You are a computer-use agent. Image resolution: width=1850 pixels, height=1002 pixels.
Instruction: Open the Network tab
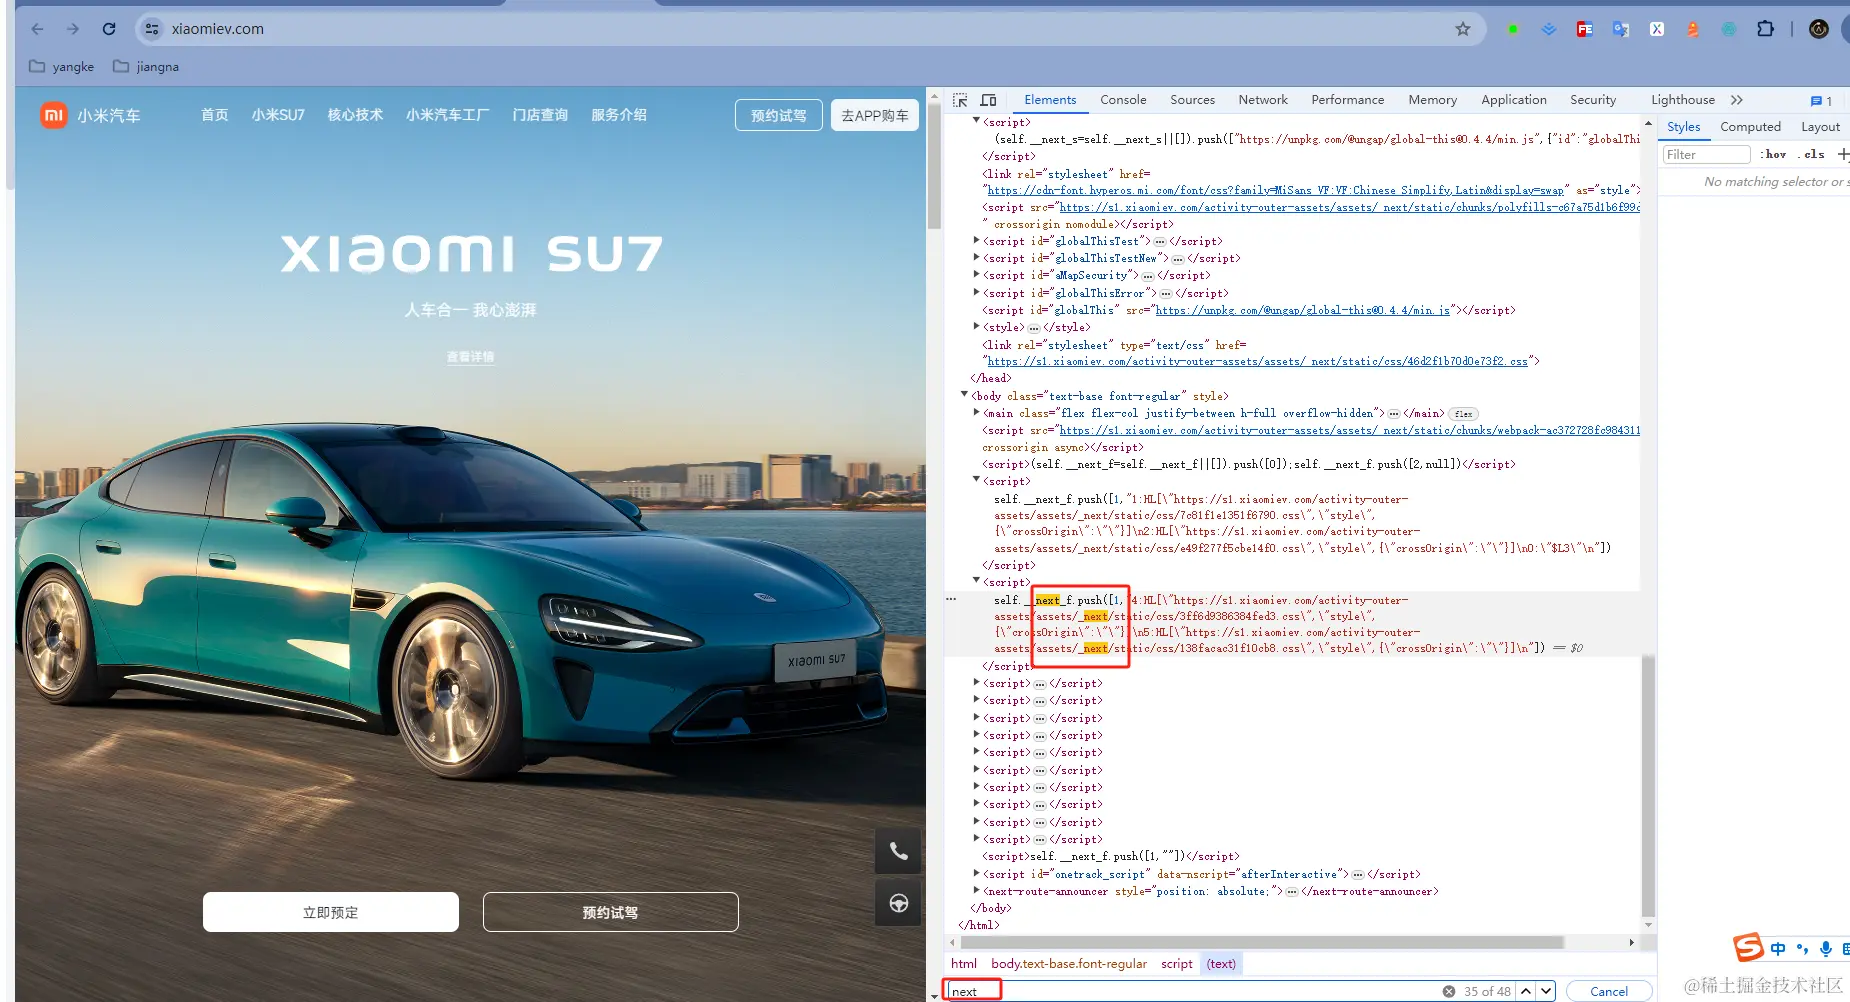tap(1263, 100)
